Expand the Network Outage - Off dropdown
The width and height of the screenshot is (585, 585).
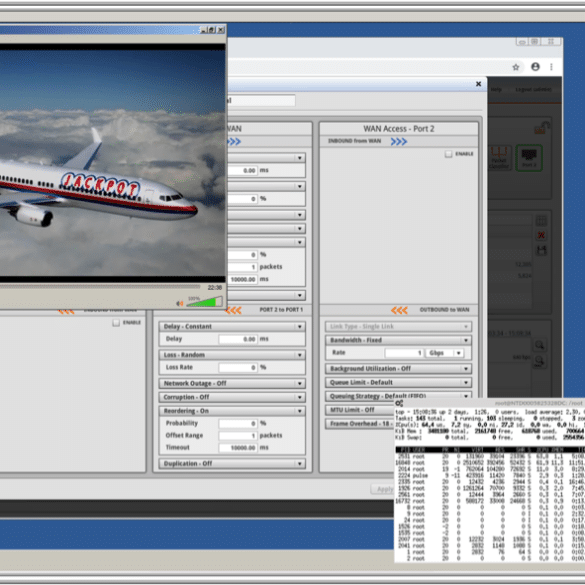click(x=232, y=383)
